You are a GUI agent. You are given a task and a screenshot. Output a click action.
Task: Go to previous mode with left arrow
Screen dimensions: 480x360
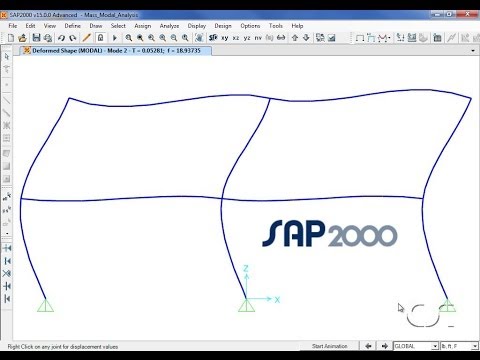[x=368, y=346]
